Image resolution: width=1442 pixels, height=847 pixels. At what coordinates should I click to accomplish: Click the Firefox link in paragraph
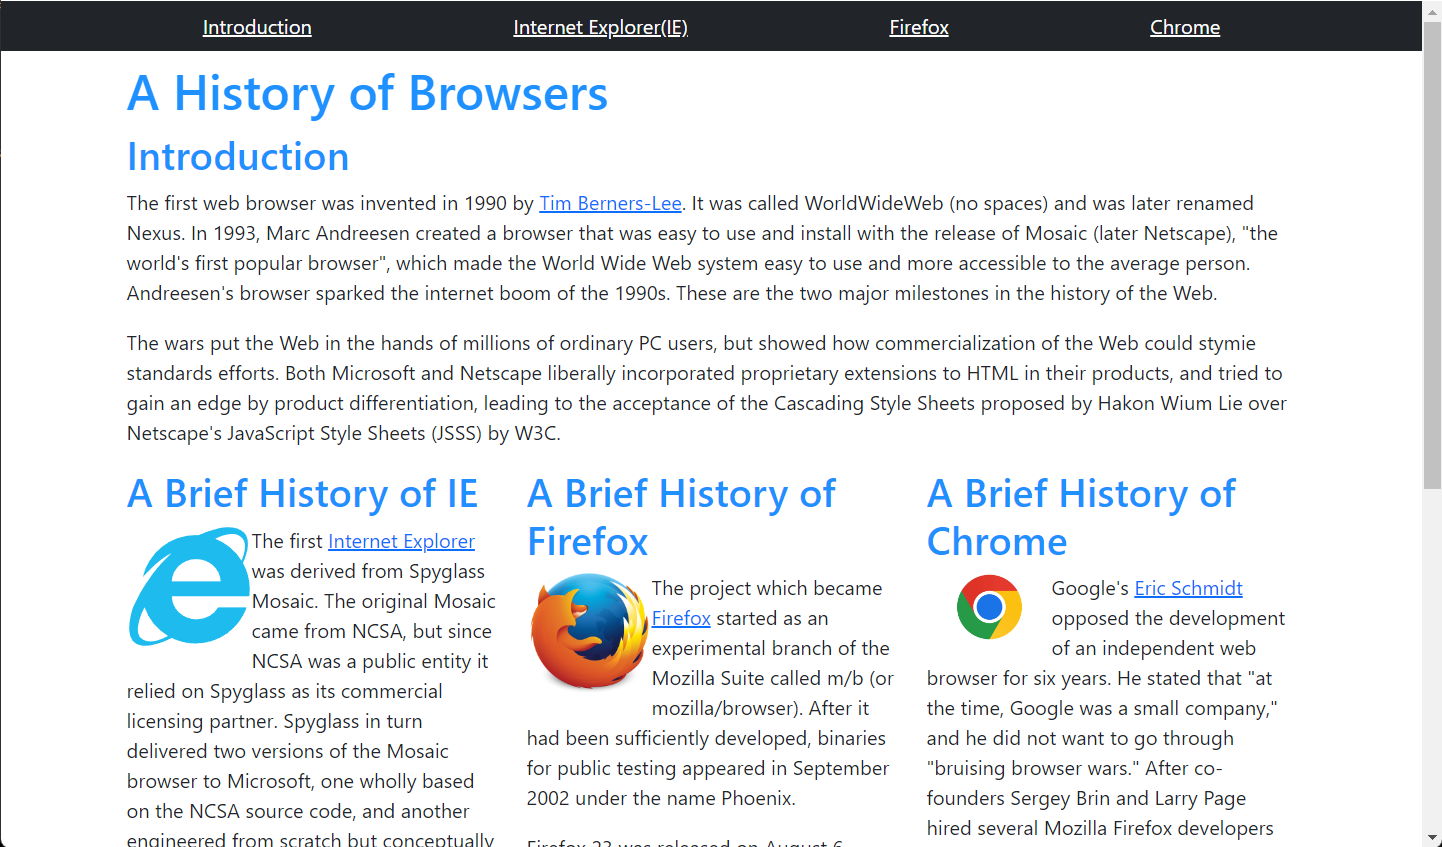[x=681, y=618]
